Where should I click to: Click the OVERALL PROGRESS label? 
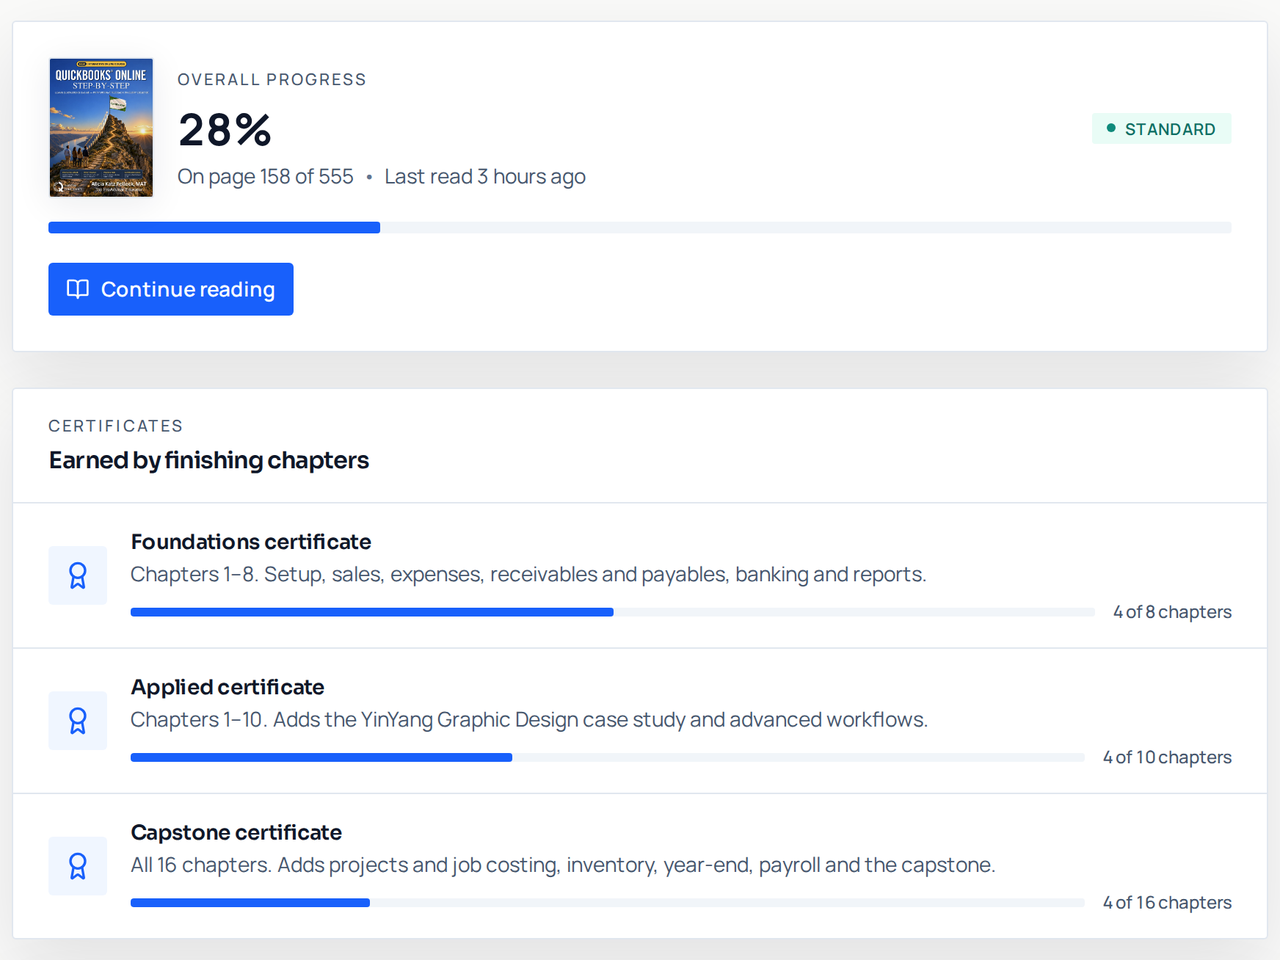[x=272, y=79]
